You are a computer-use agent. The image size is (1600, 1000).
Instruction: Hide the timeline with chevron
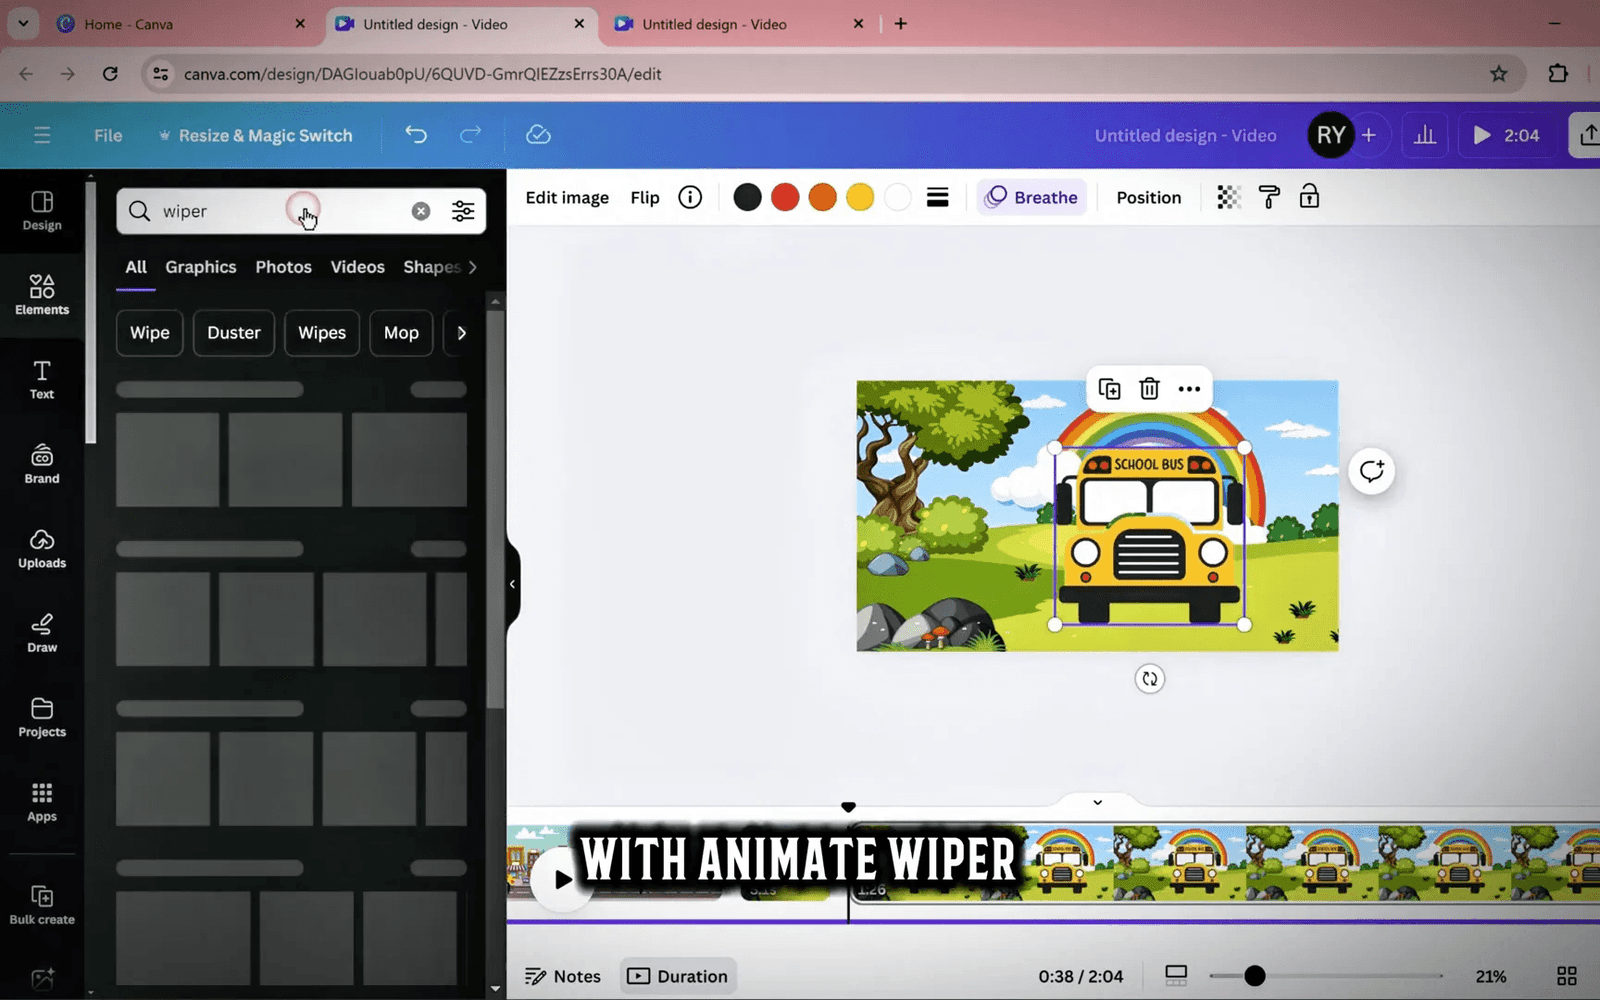(x=1097, y=802)
